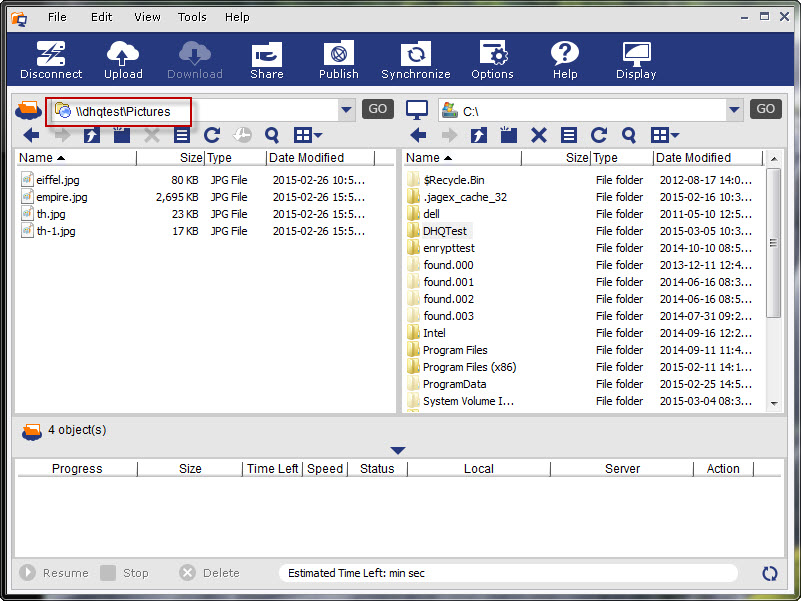
Task: Click the Publish icon
Action: tap(339, 60)
